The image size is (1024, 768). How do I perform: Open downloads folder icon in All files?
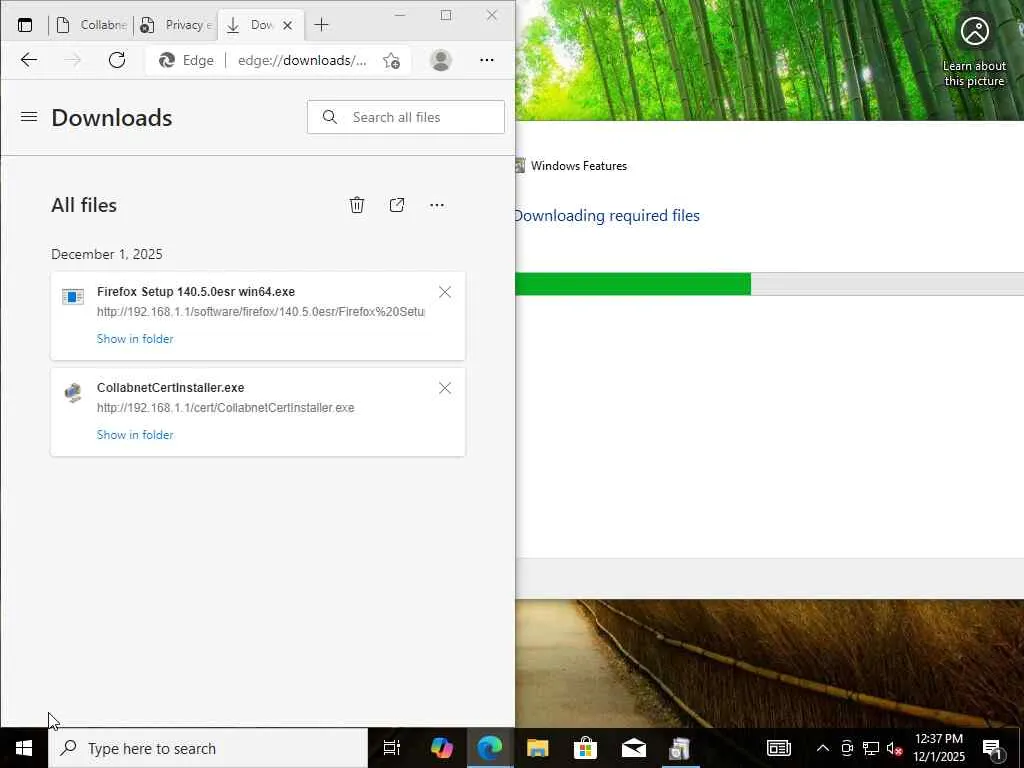click(397, 205)
